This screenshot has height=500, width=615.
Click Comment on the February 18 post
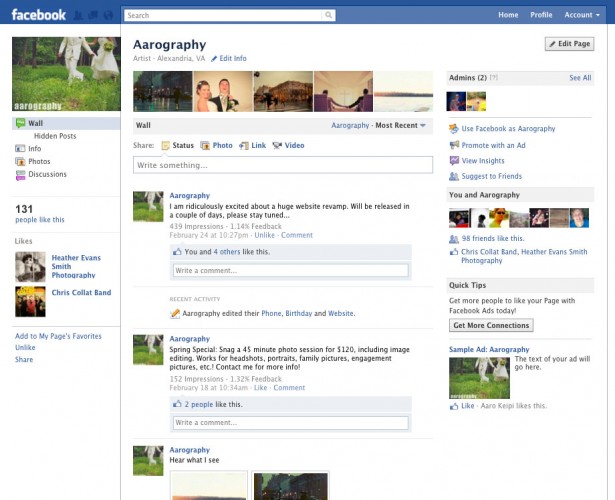(x=289, y=388)
